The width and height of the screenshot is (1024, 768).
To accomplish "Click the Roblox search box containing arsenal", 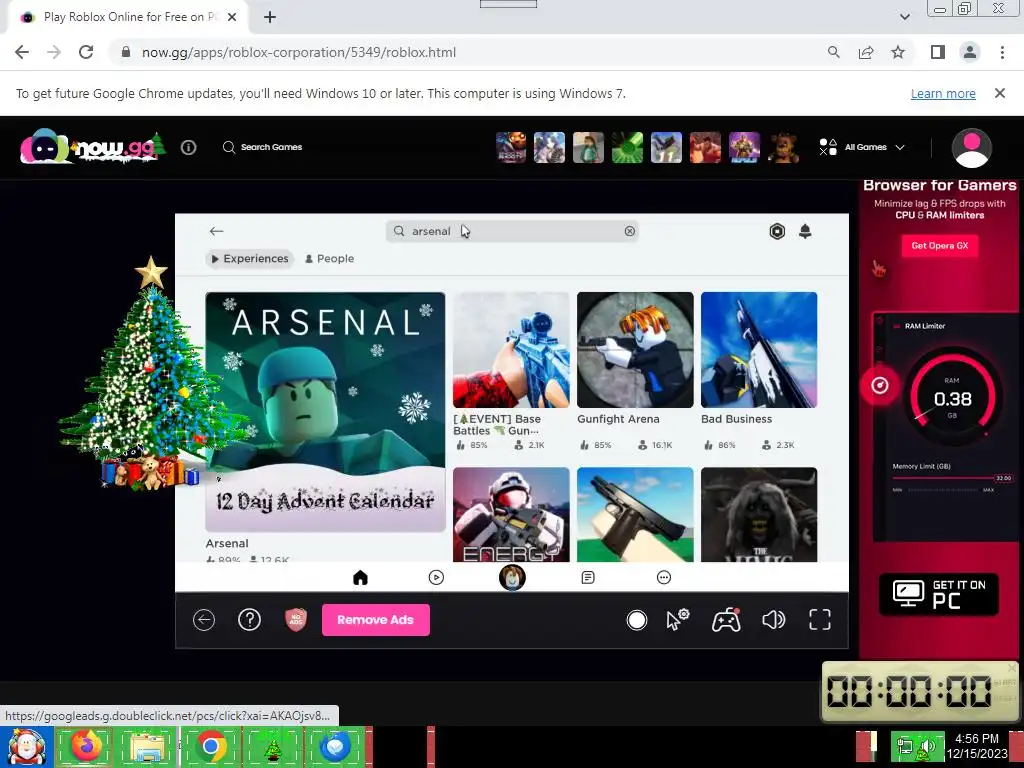I will pyautogui.click(x=511, y=231).
